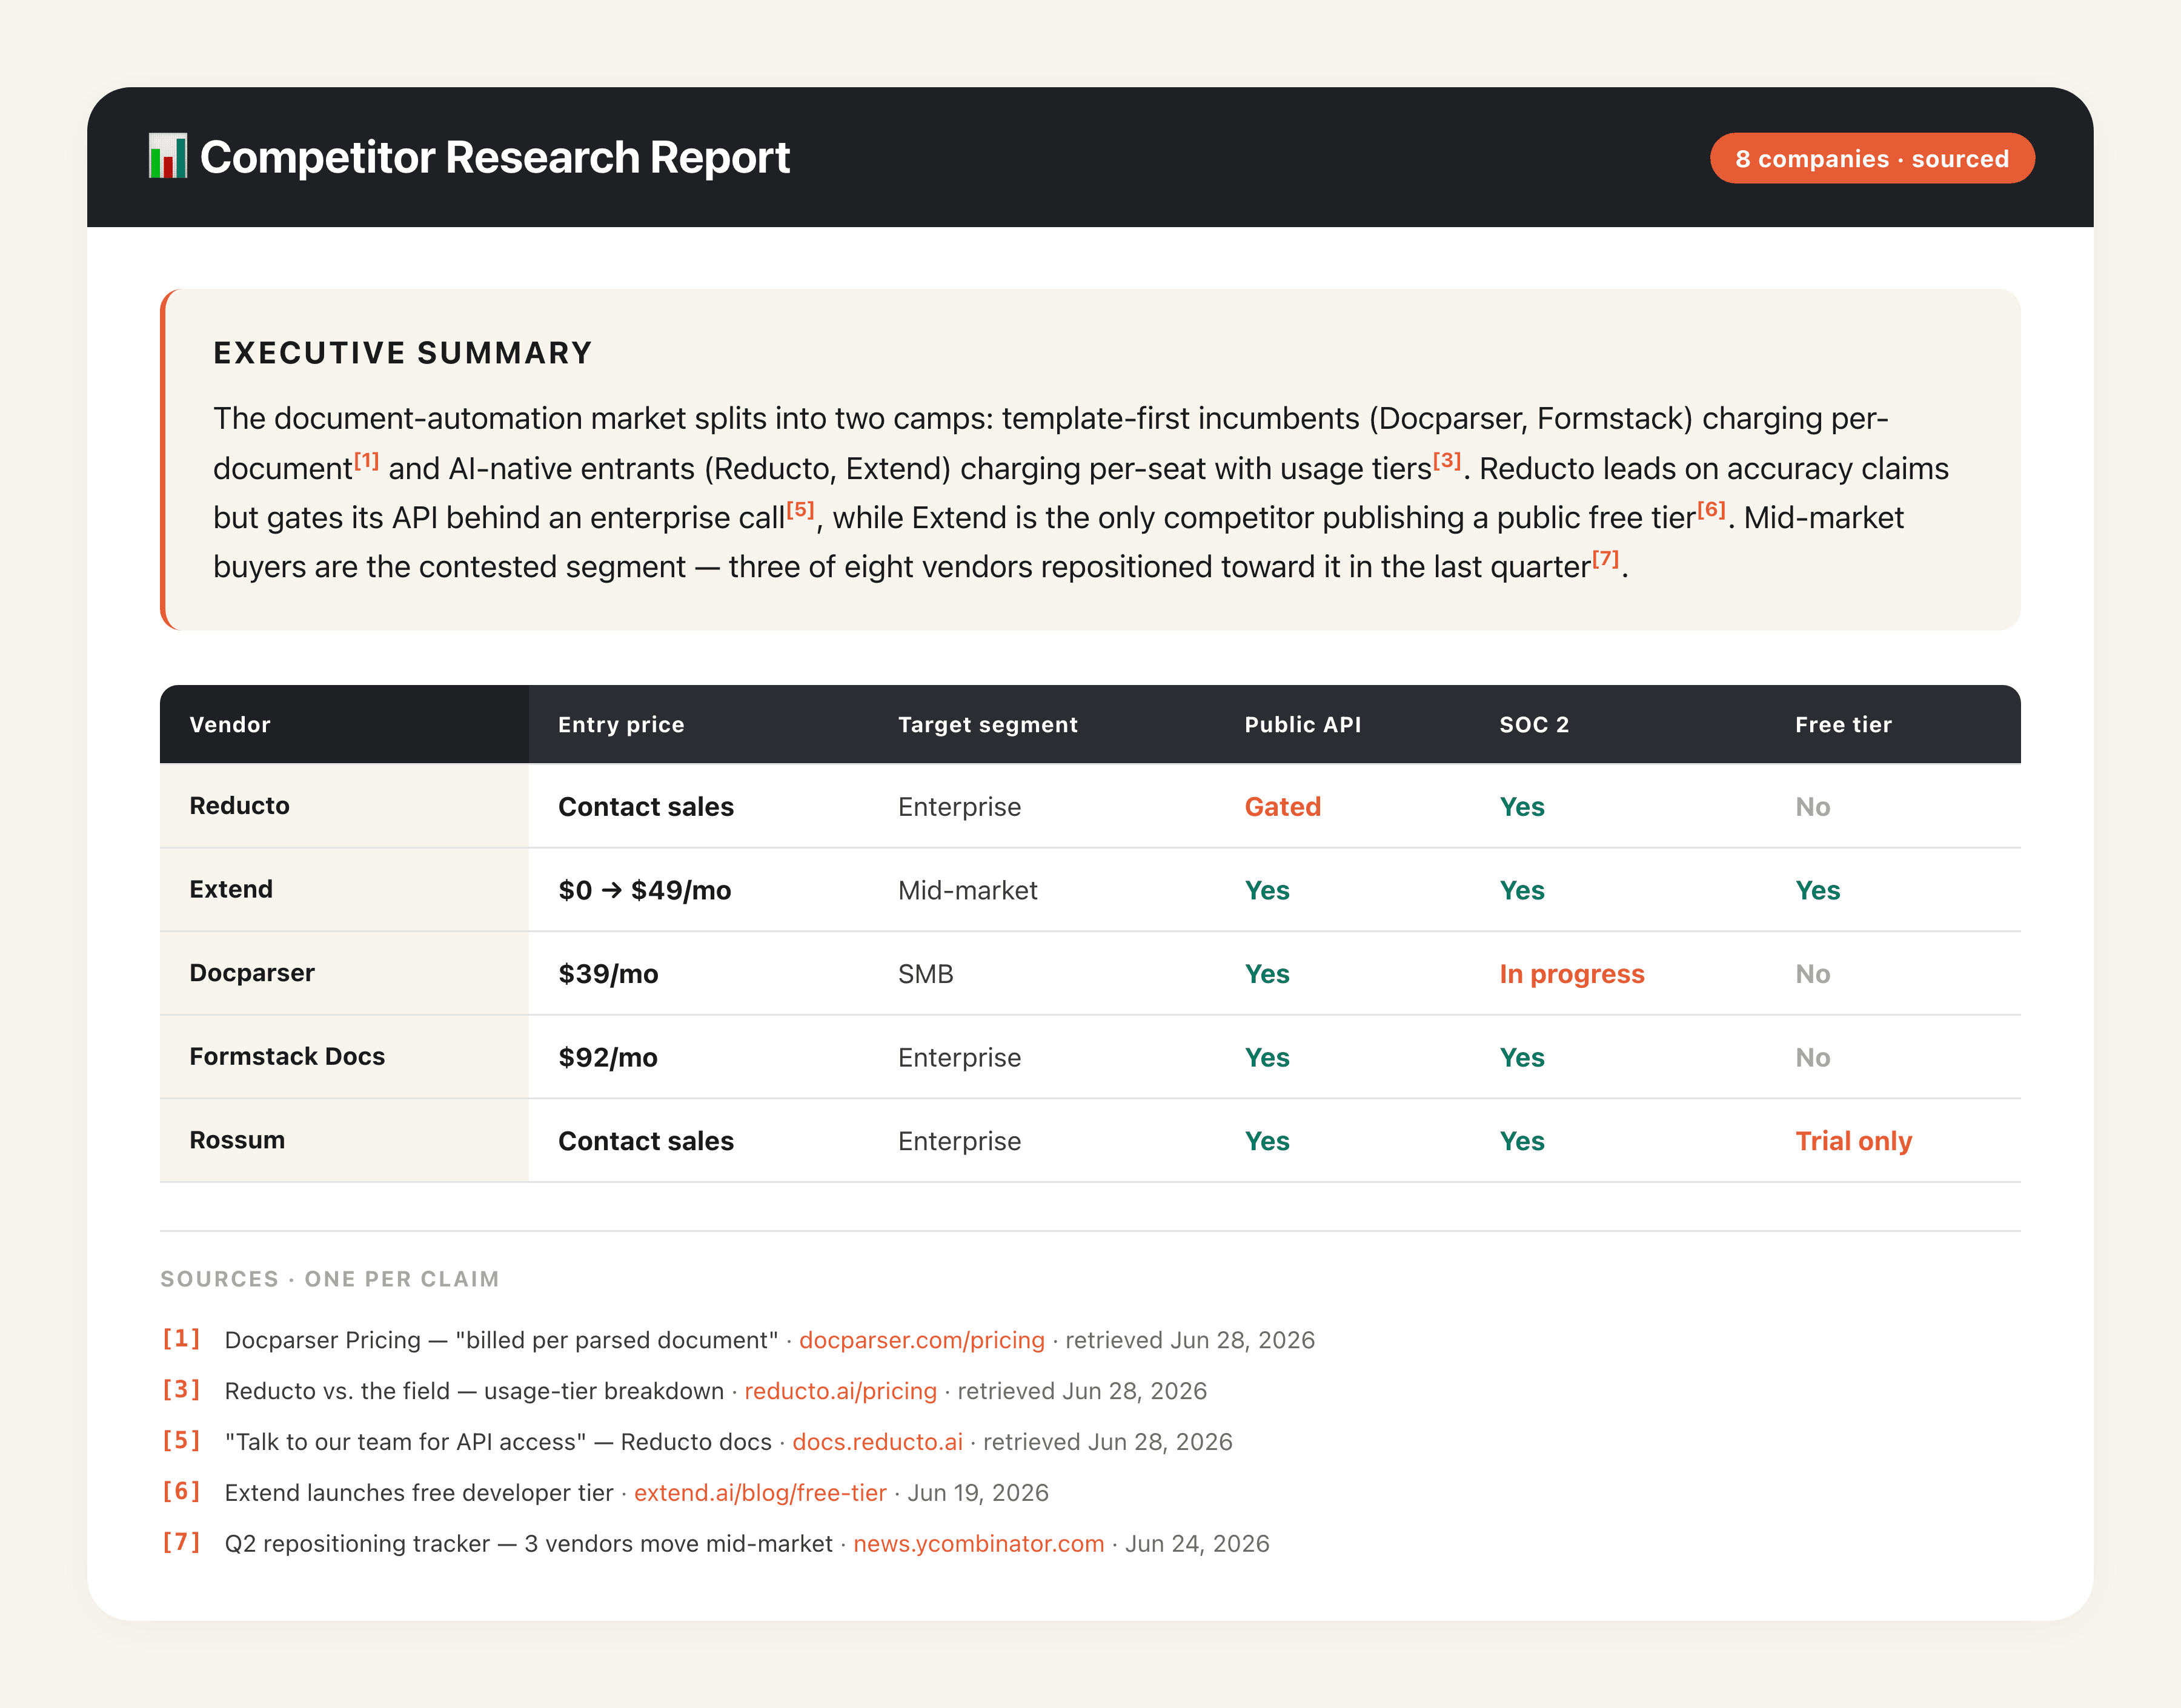Select the Rossum vendor cell
The width and height of the screenshot is (2181, 1708).
pos(344,1141)
